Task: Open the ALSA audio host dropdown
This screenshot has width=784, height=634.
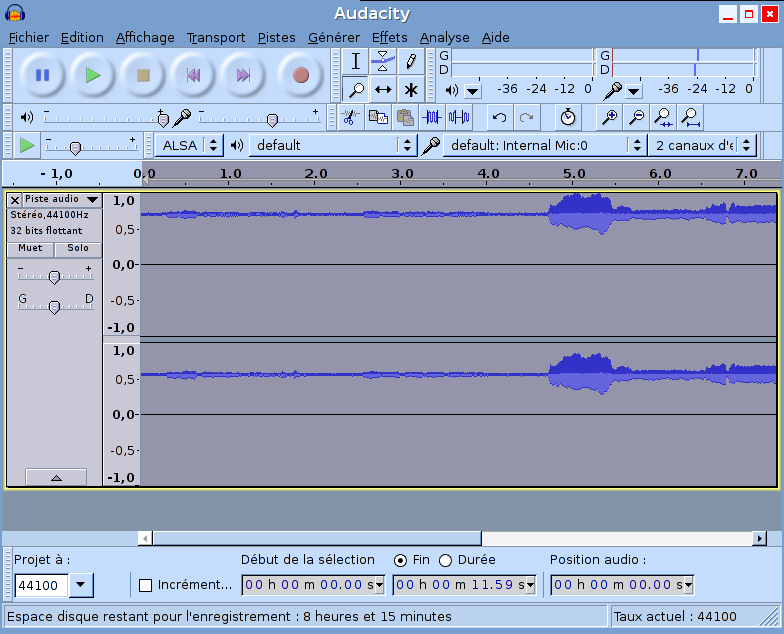Action: click(x=188, y=146)
